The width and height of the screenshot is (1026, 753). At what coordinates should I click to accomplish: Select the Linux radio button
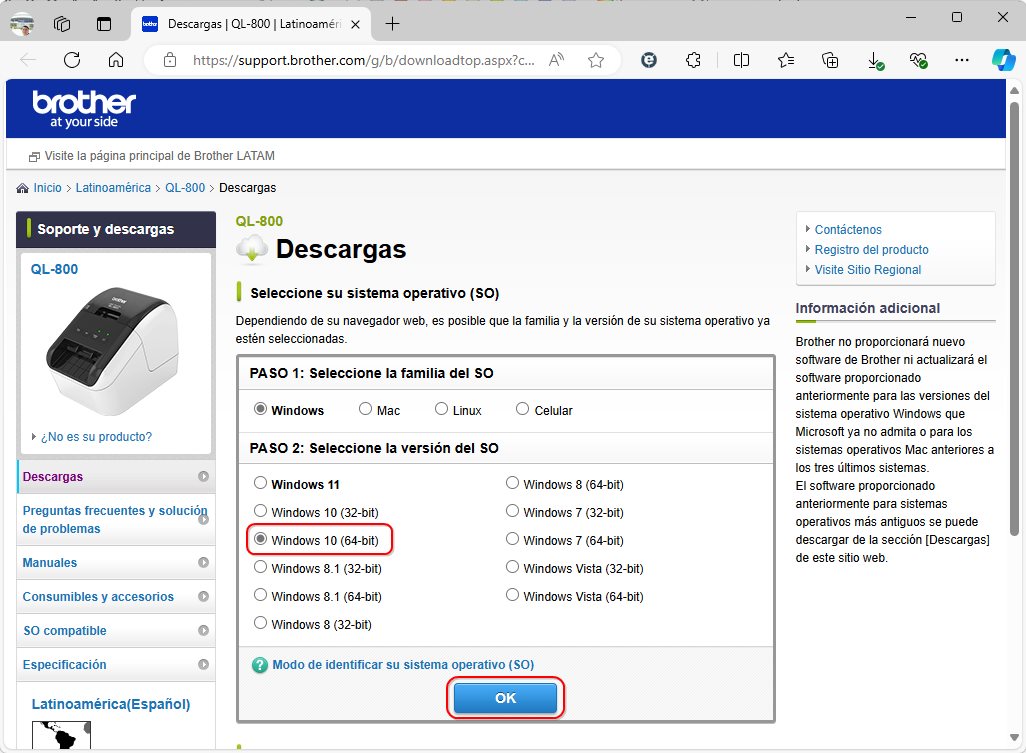click(x=441, y=409)
